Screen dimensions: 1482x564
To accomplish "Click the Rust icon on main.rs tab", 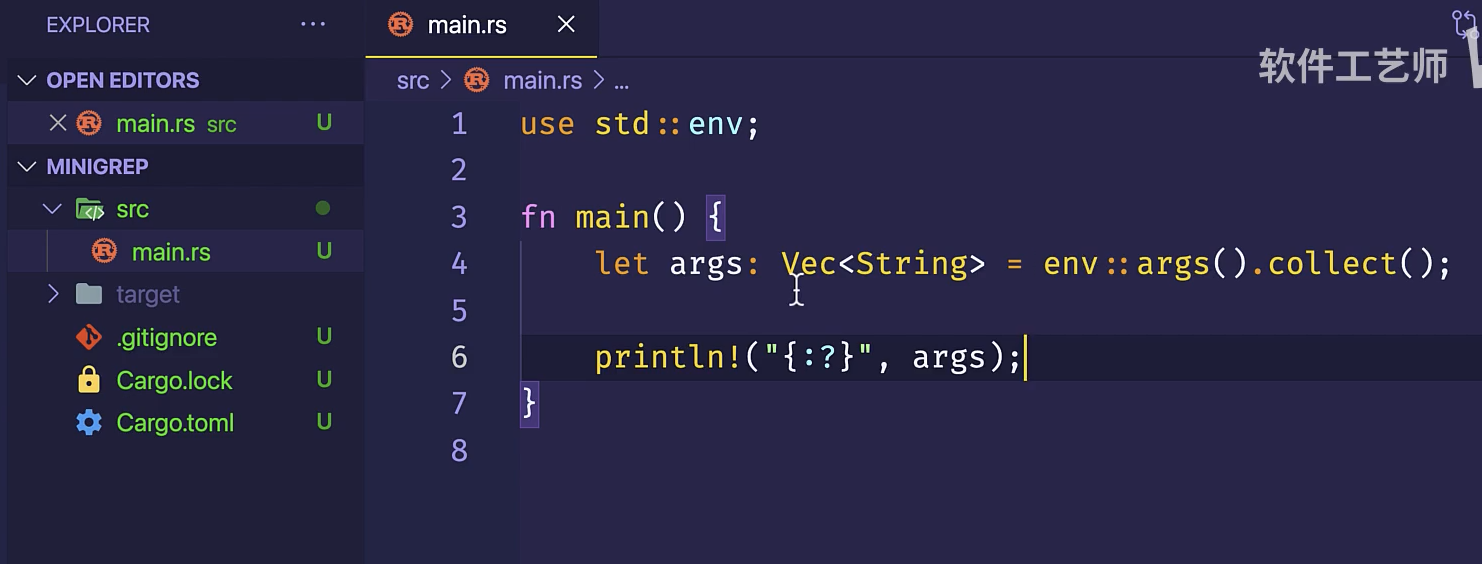I will coord(400,25).
